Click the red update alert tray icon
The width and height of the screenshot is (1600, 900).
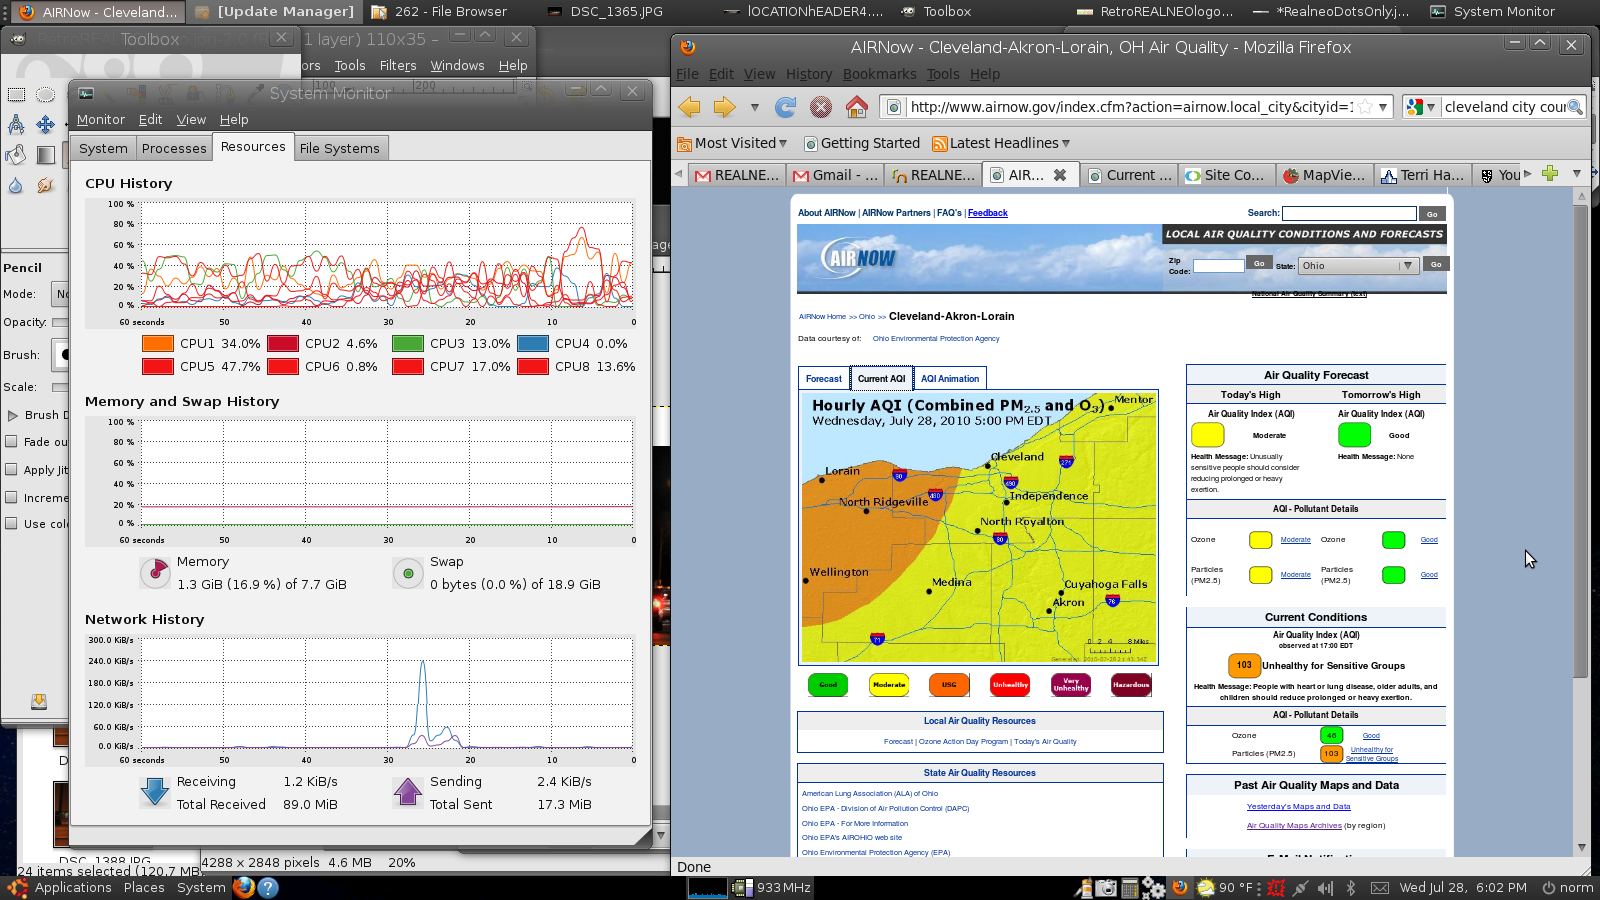pyautogui.click(x=1276, y=887)
